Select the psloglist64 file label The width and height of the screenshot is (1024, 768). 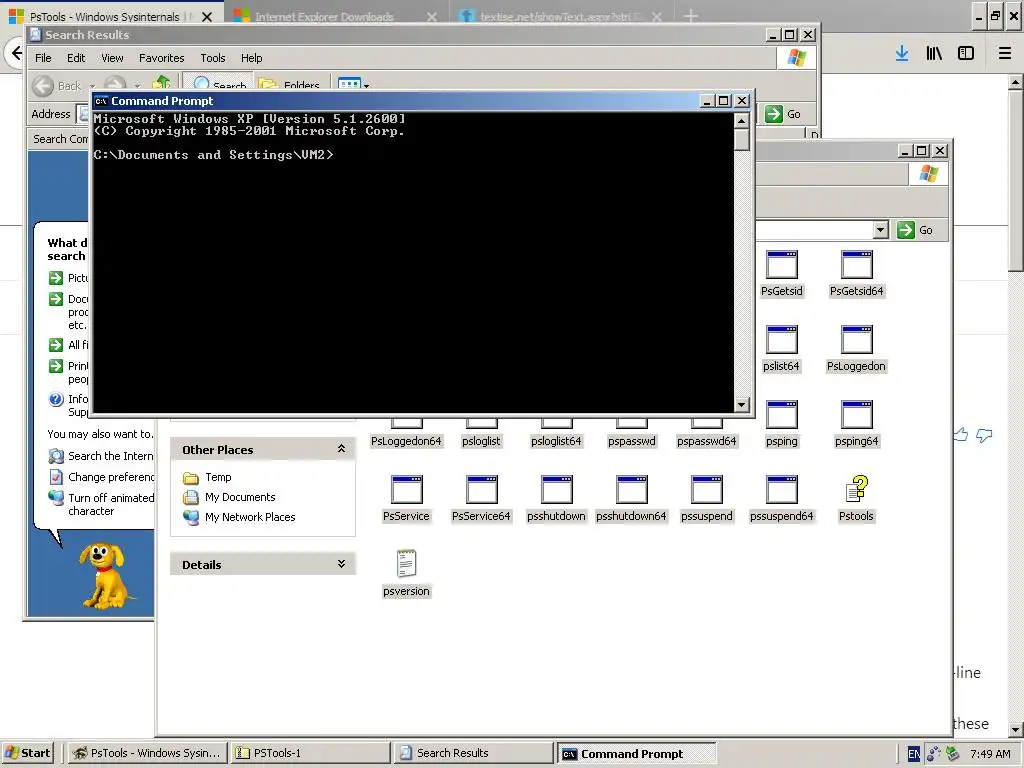[x=556, y=441]
